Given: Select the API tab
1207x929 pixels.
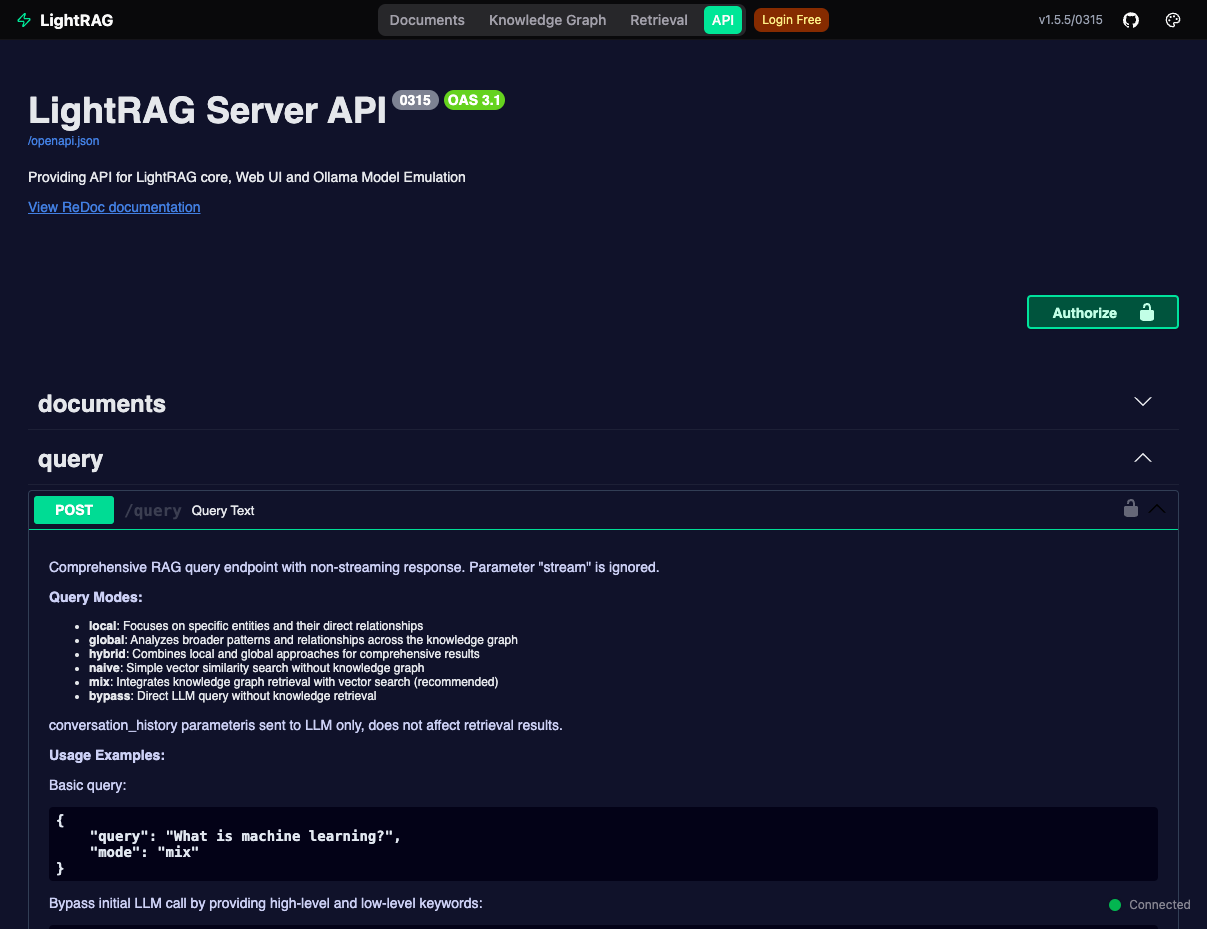Looking at the screenshot, I should (x=723, y=20).
